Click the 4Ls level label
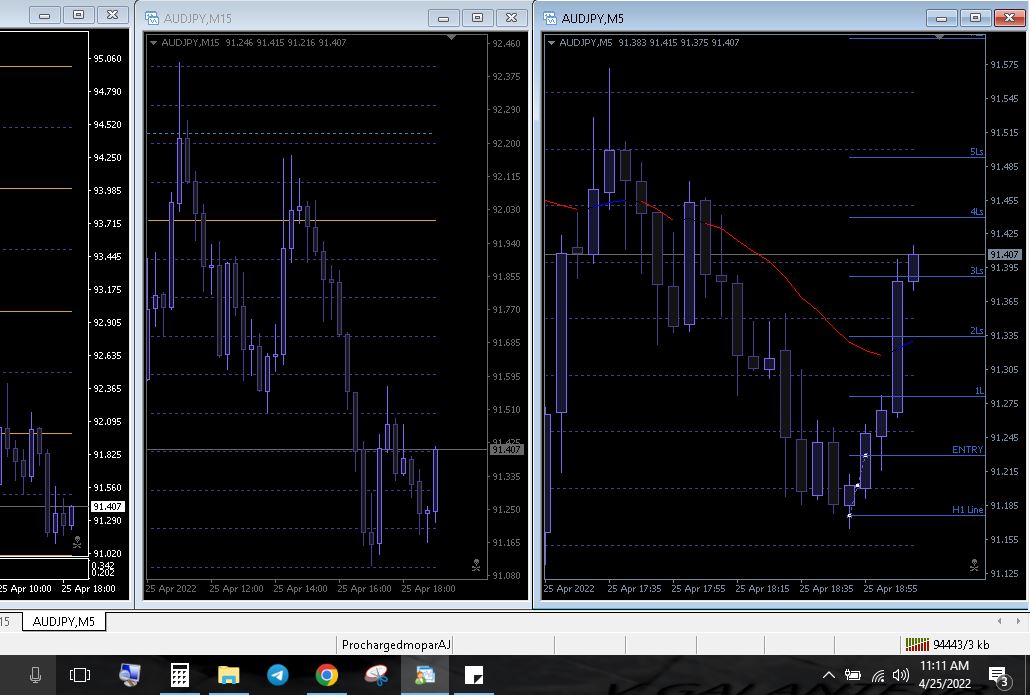Image resolution: width=1030 pixels, height=695 pixels. pyautogui.click(x=977, y=212)
